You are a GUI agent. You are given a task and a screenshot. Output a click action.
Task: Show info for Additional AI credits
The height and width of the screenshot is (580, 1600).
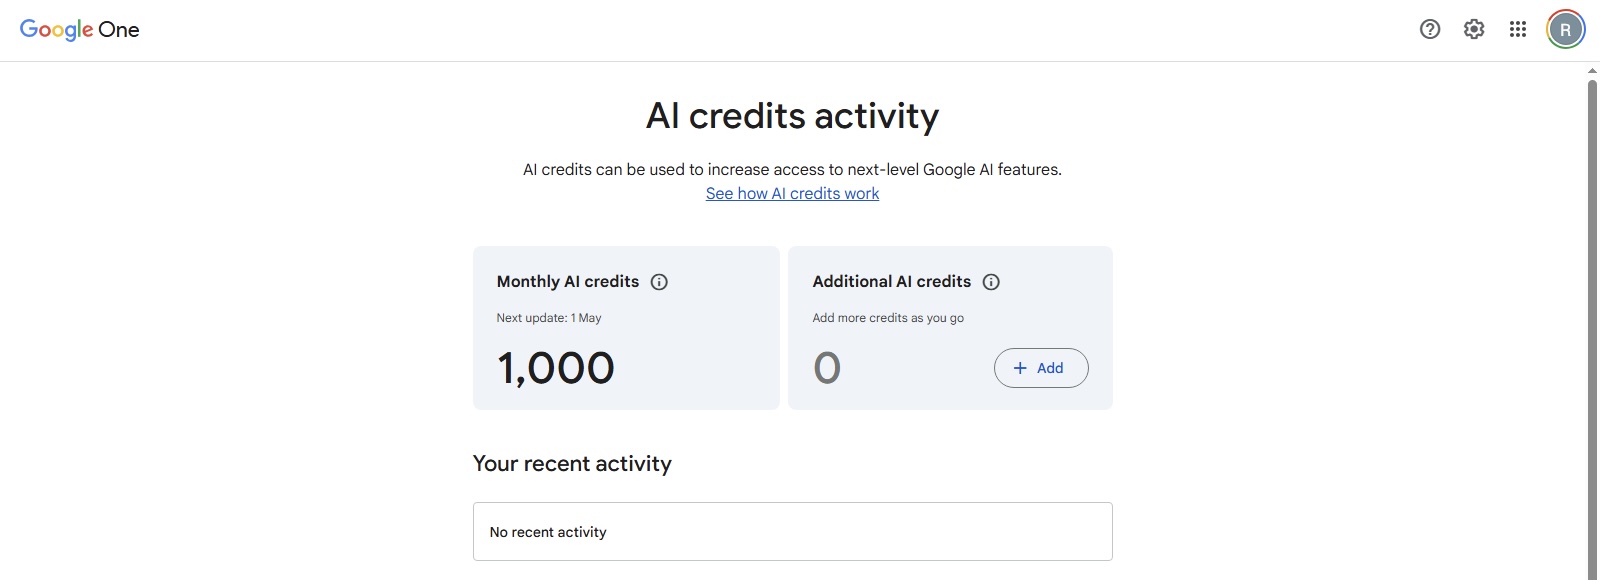tap(991, 282)
